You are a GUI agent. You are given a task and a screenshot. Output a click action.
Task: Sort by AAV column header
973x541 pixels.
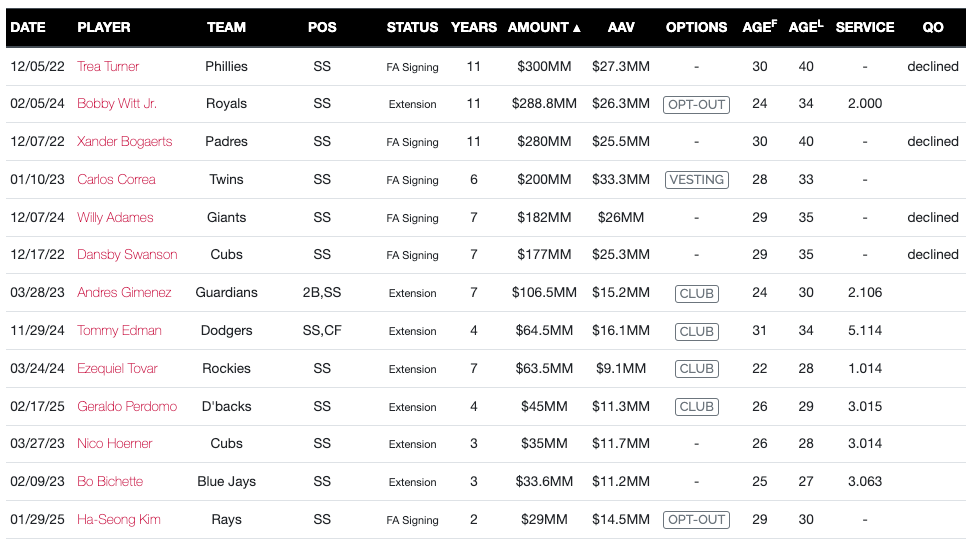pos(621,27)
